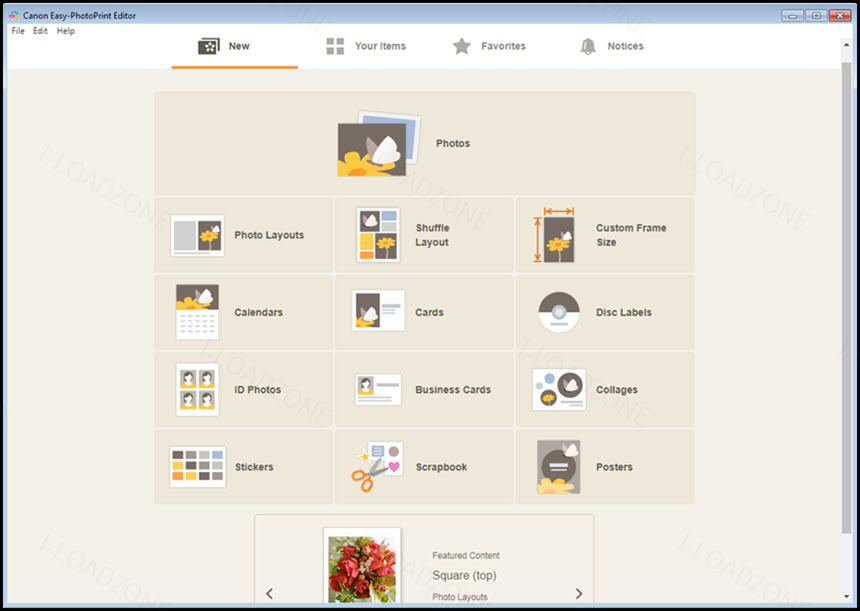The height and width of the screenshot is (611, 860).
Task: Click the Custom Frame Size icon
Action: pos(555,235)
